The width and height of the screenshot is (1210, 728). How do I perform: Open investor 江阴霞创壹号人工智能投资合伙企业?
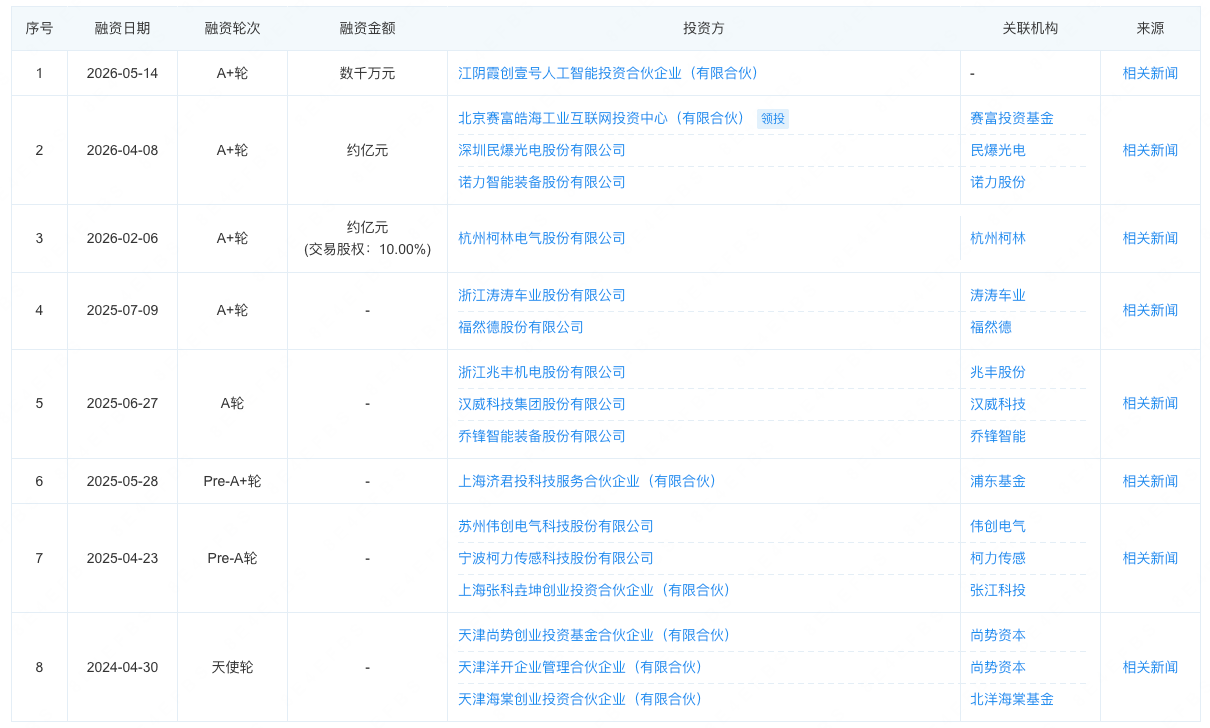coord(608,73)
